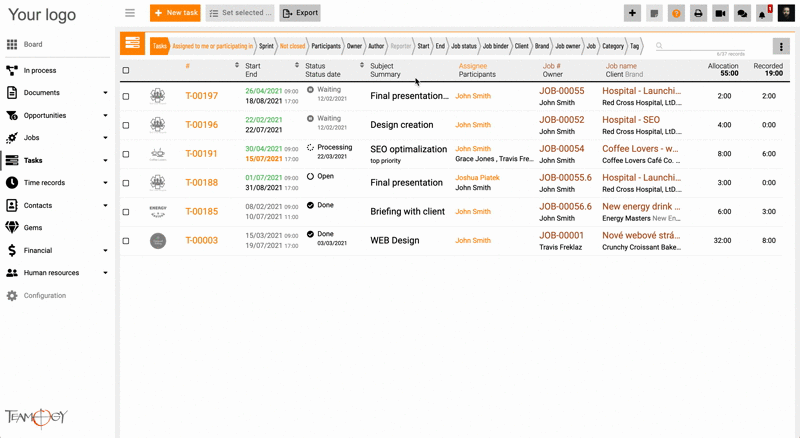Click the Export button
The height and width of the screenshot is (438, 800).
(x=300, y=13)
